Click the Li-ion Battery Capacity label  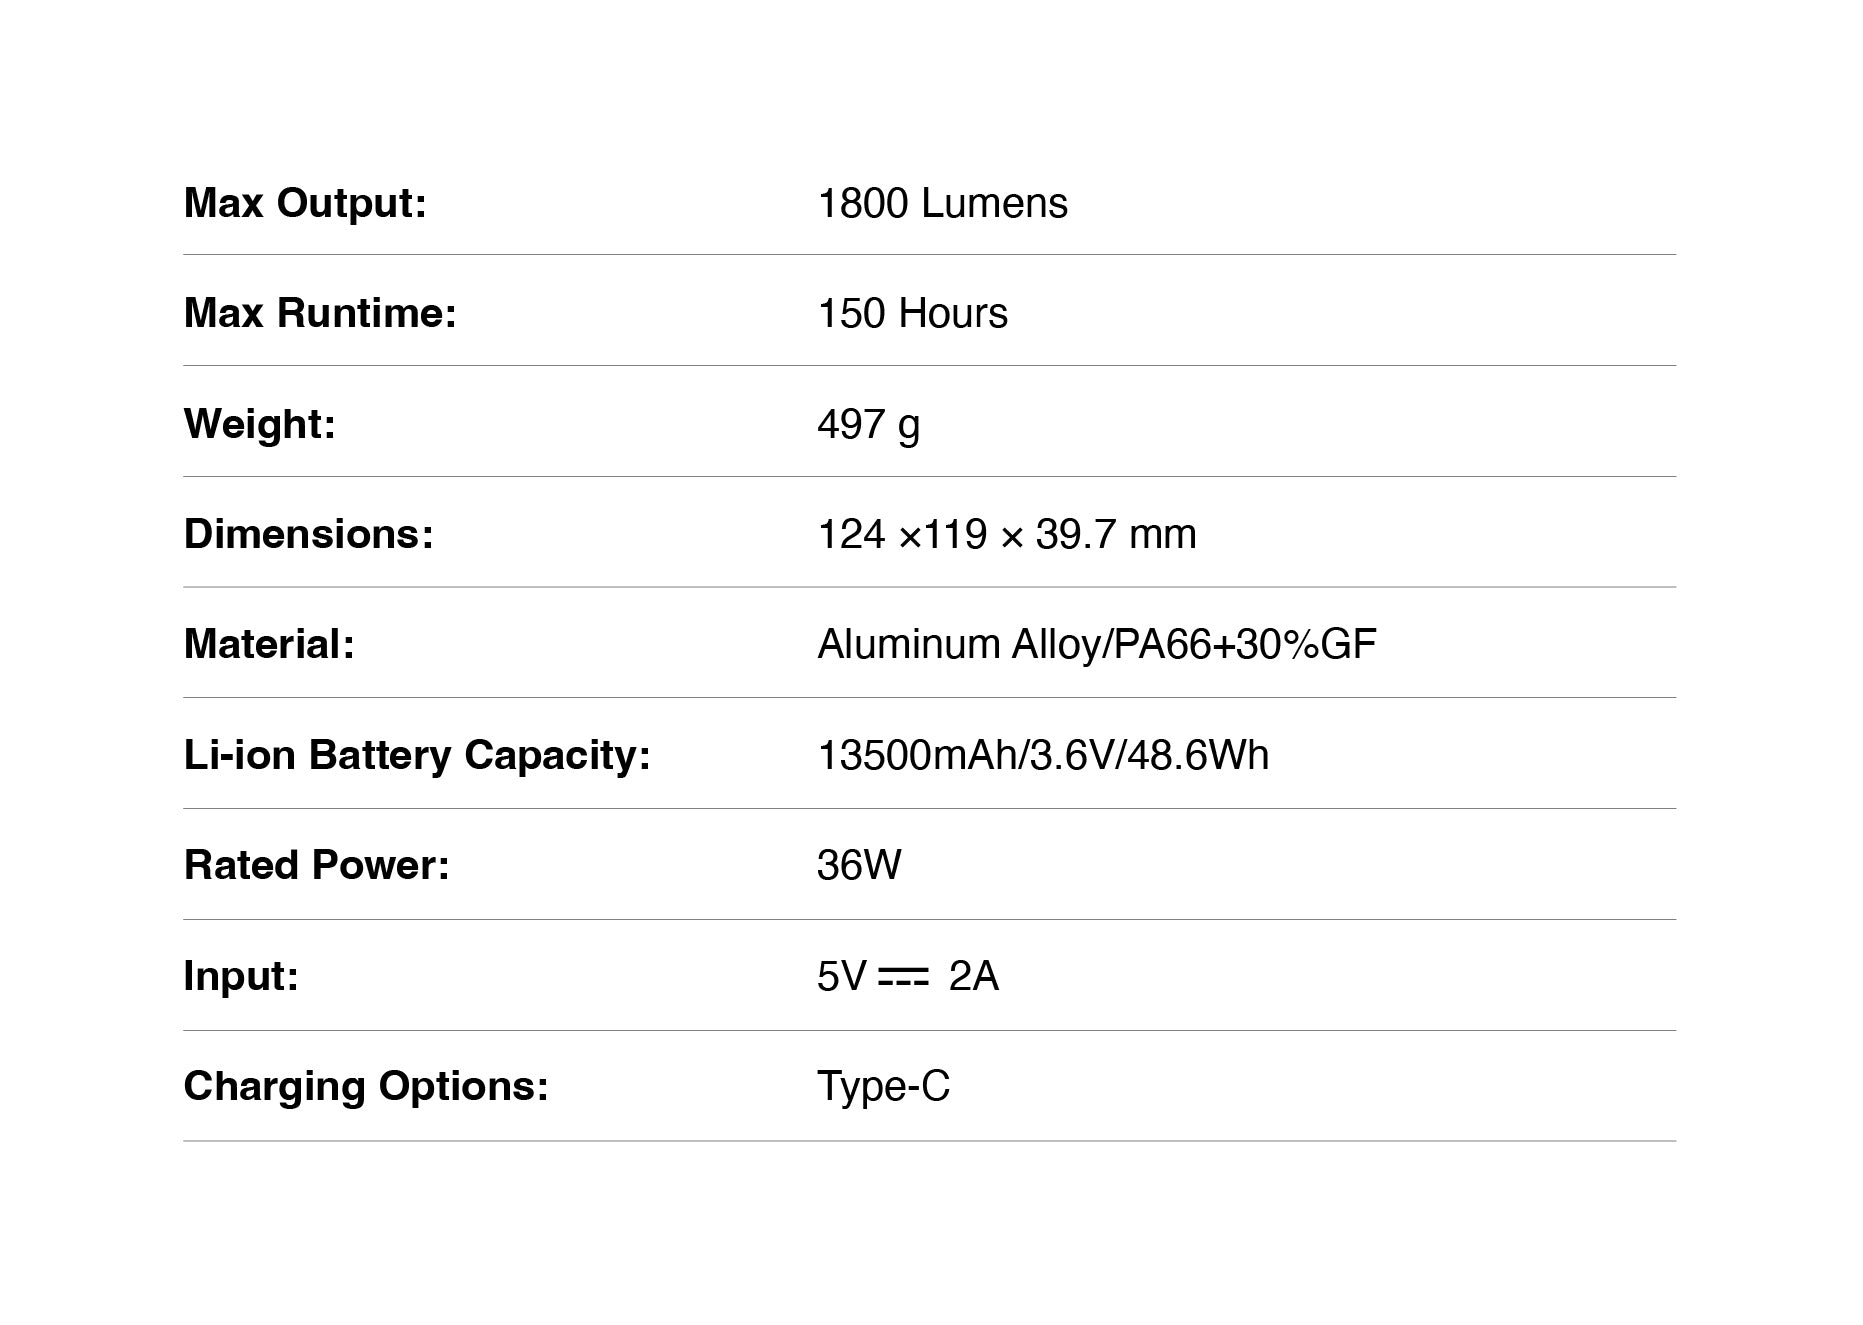417,755
